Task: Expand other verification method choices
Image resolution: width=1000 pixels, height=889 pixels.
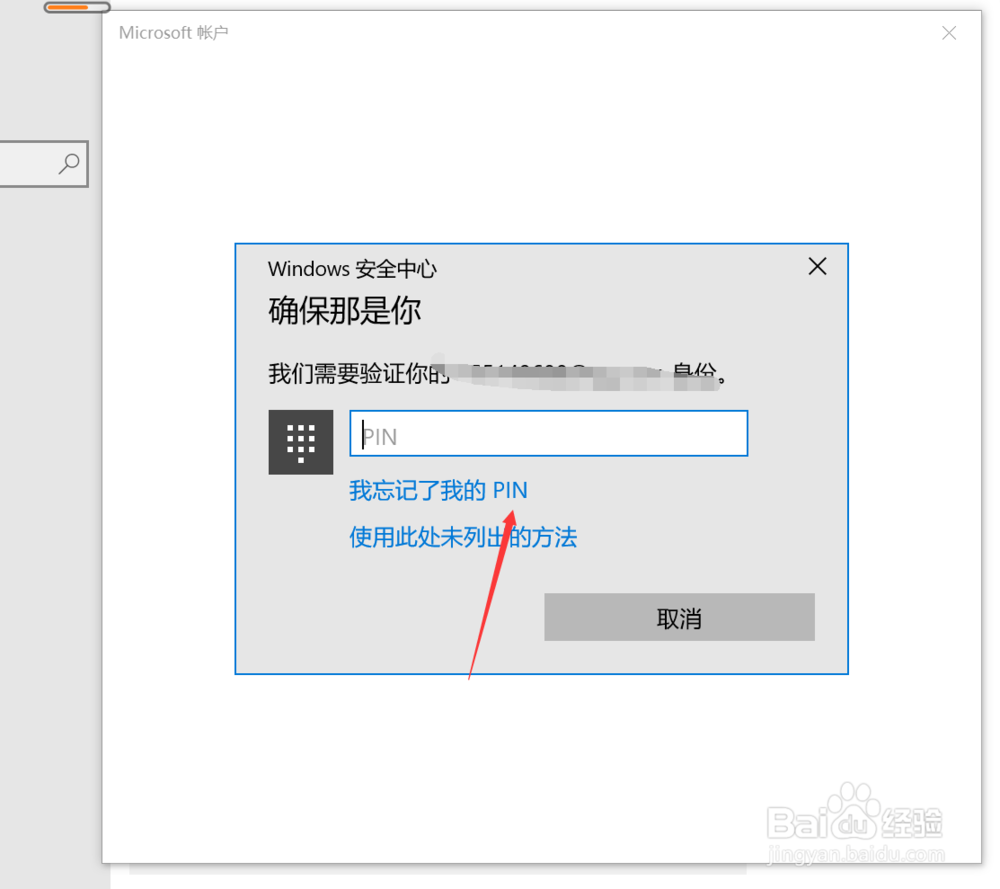Action: coord(463,538)
